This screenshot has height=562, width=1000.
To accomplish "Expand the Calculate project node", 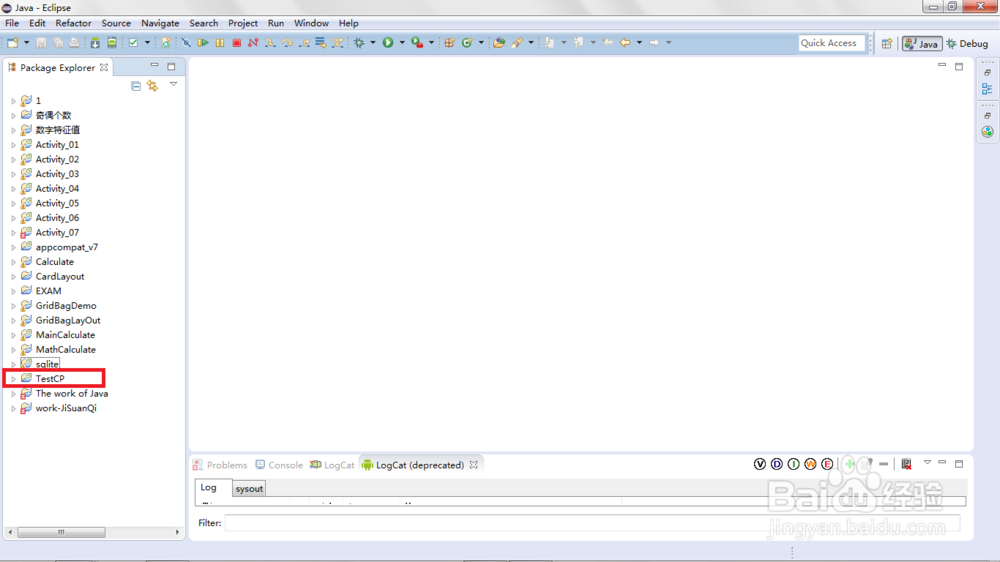I will (x=13, y=262).
